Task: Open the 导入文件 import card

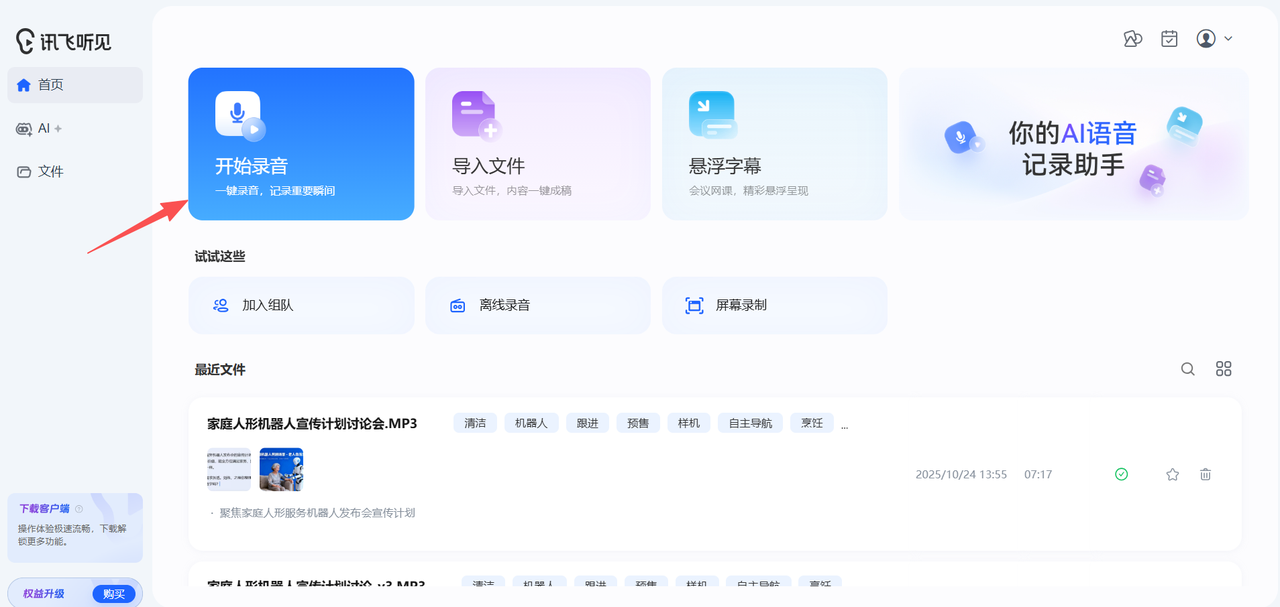Action: (537, 144)
